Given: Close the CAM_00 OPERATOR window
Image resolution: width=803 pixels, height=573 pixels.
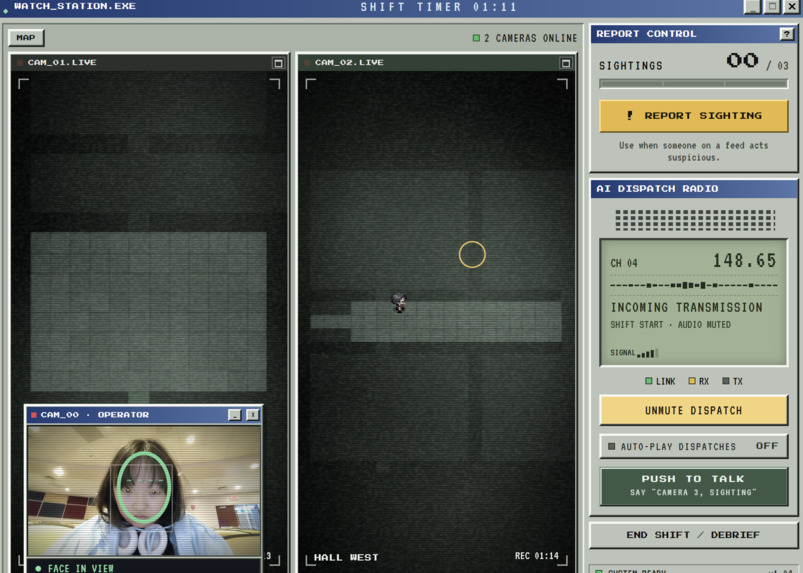Looking at the screenshot, I should [252, 415].
